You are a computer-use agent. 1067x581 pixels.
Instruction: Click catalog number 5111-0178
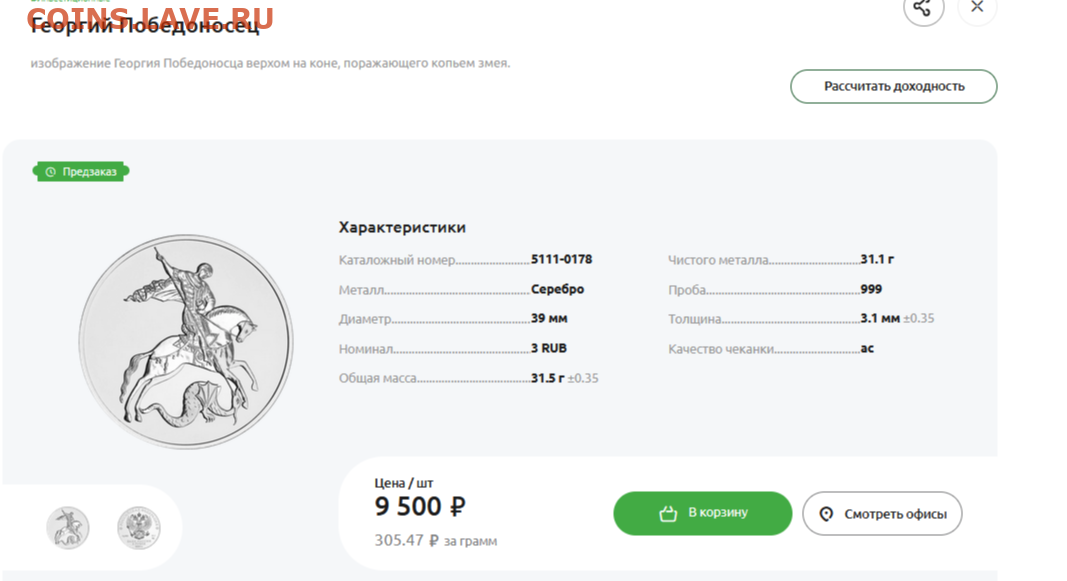[x=561, y=259]
